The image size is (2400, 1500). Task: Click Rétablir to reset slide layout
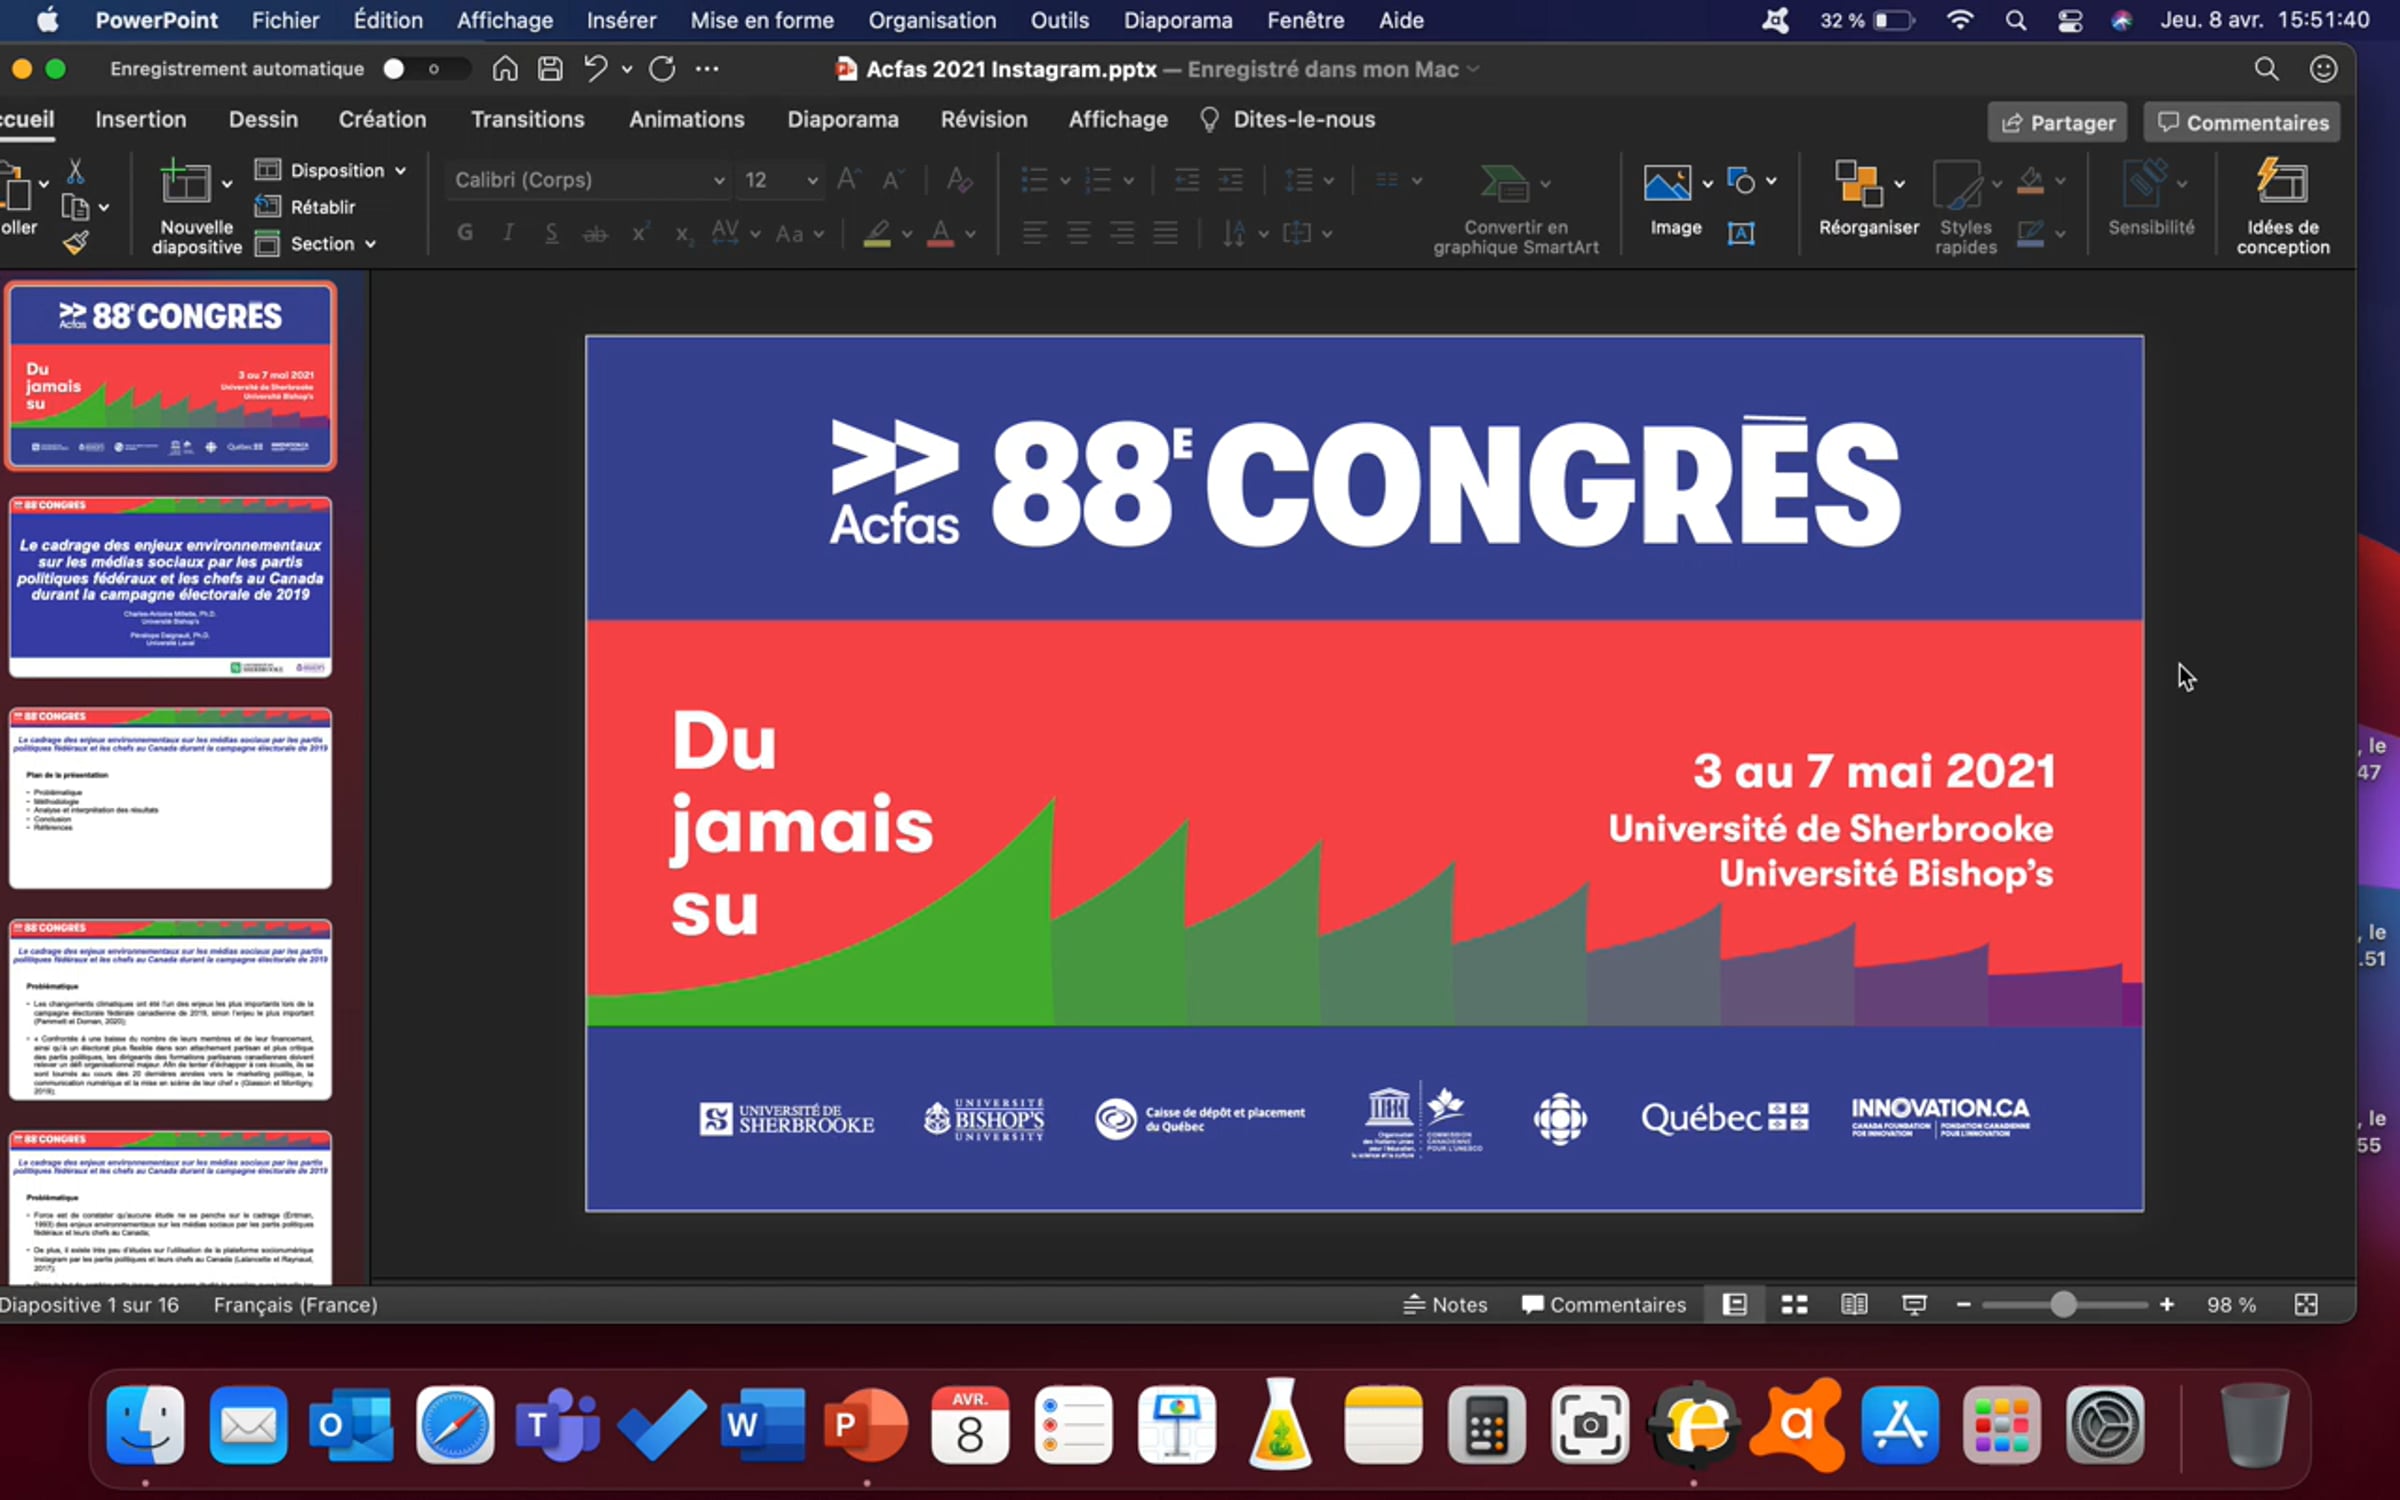click(306, 206)
